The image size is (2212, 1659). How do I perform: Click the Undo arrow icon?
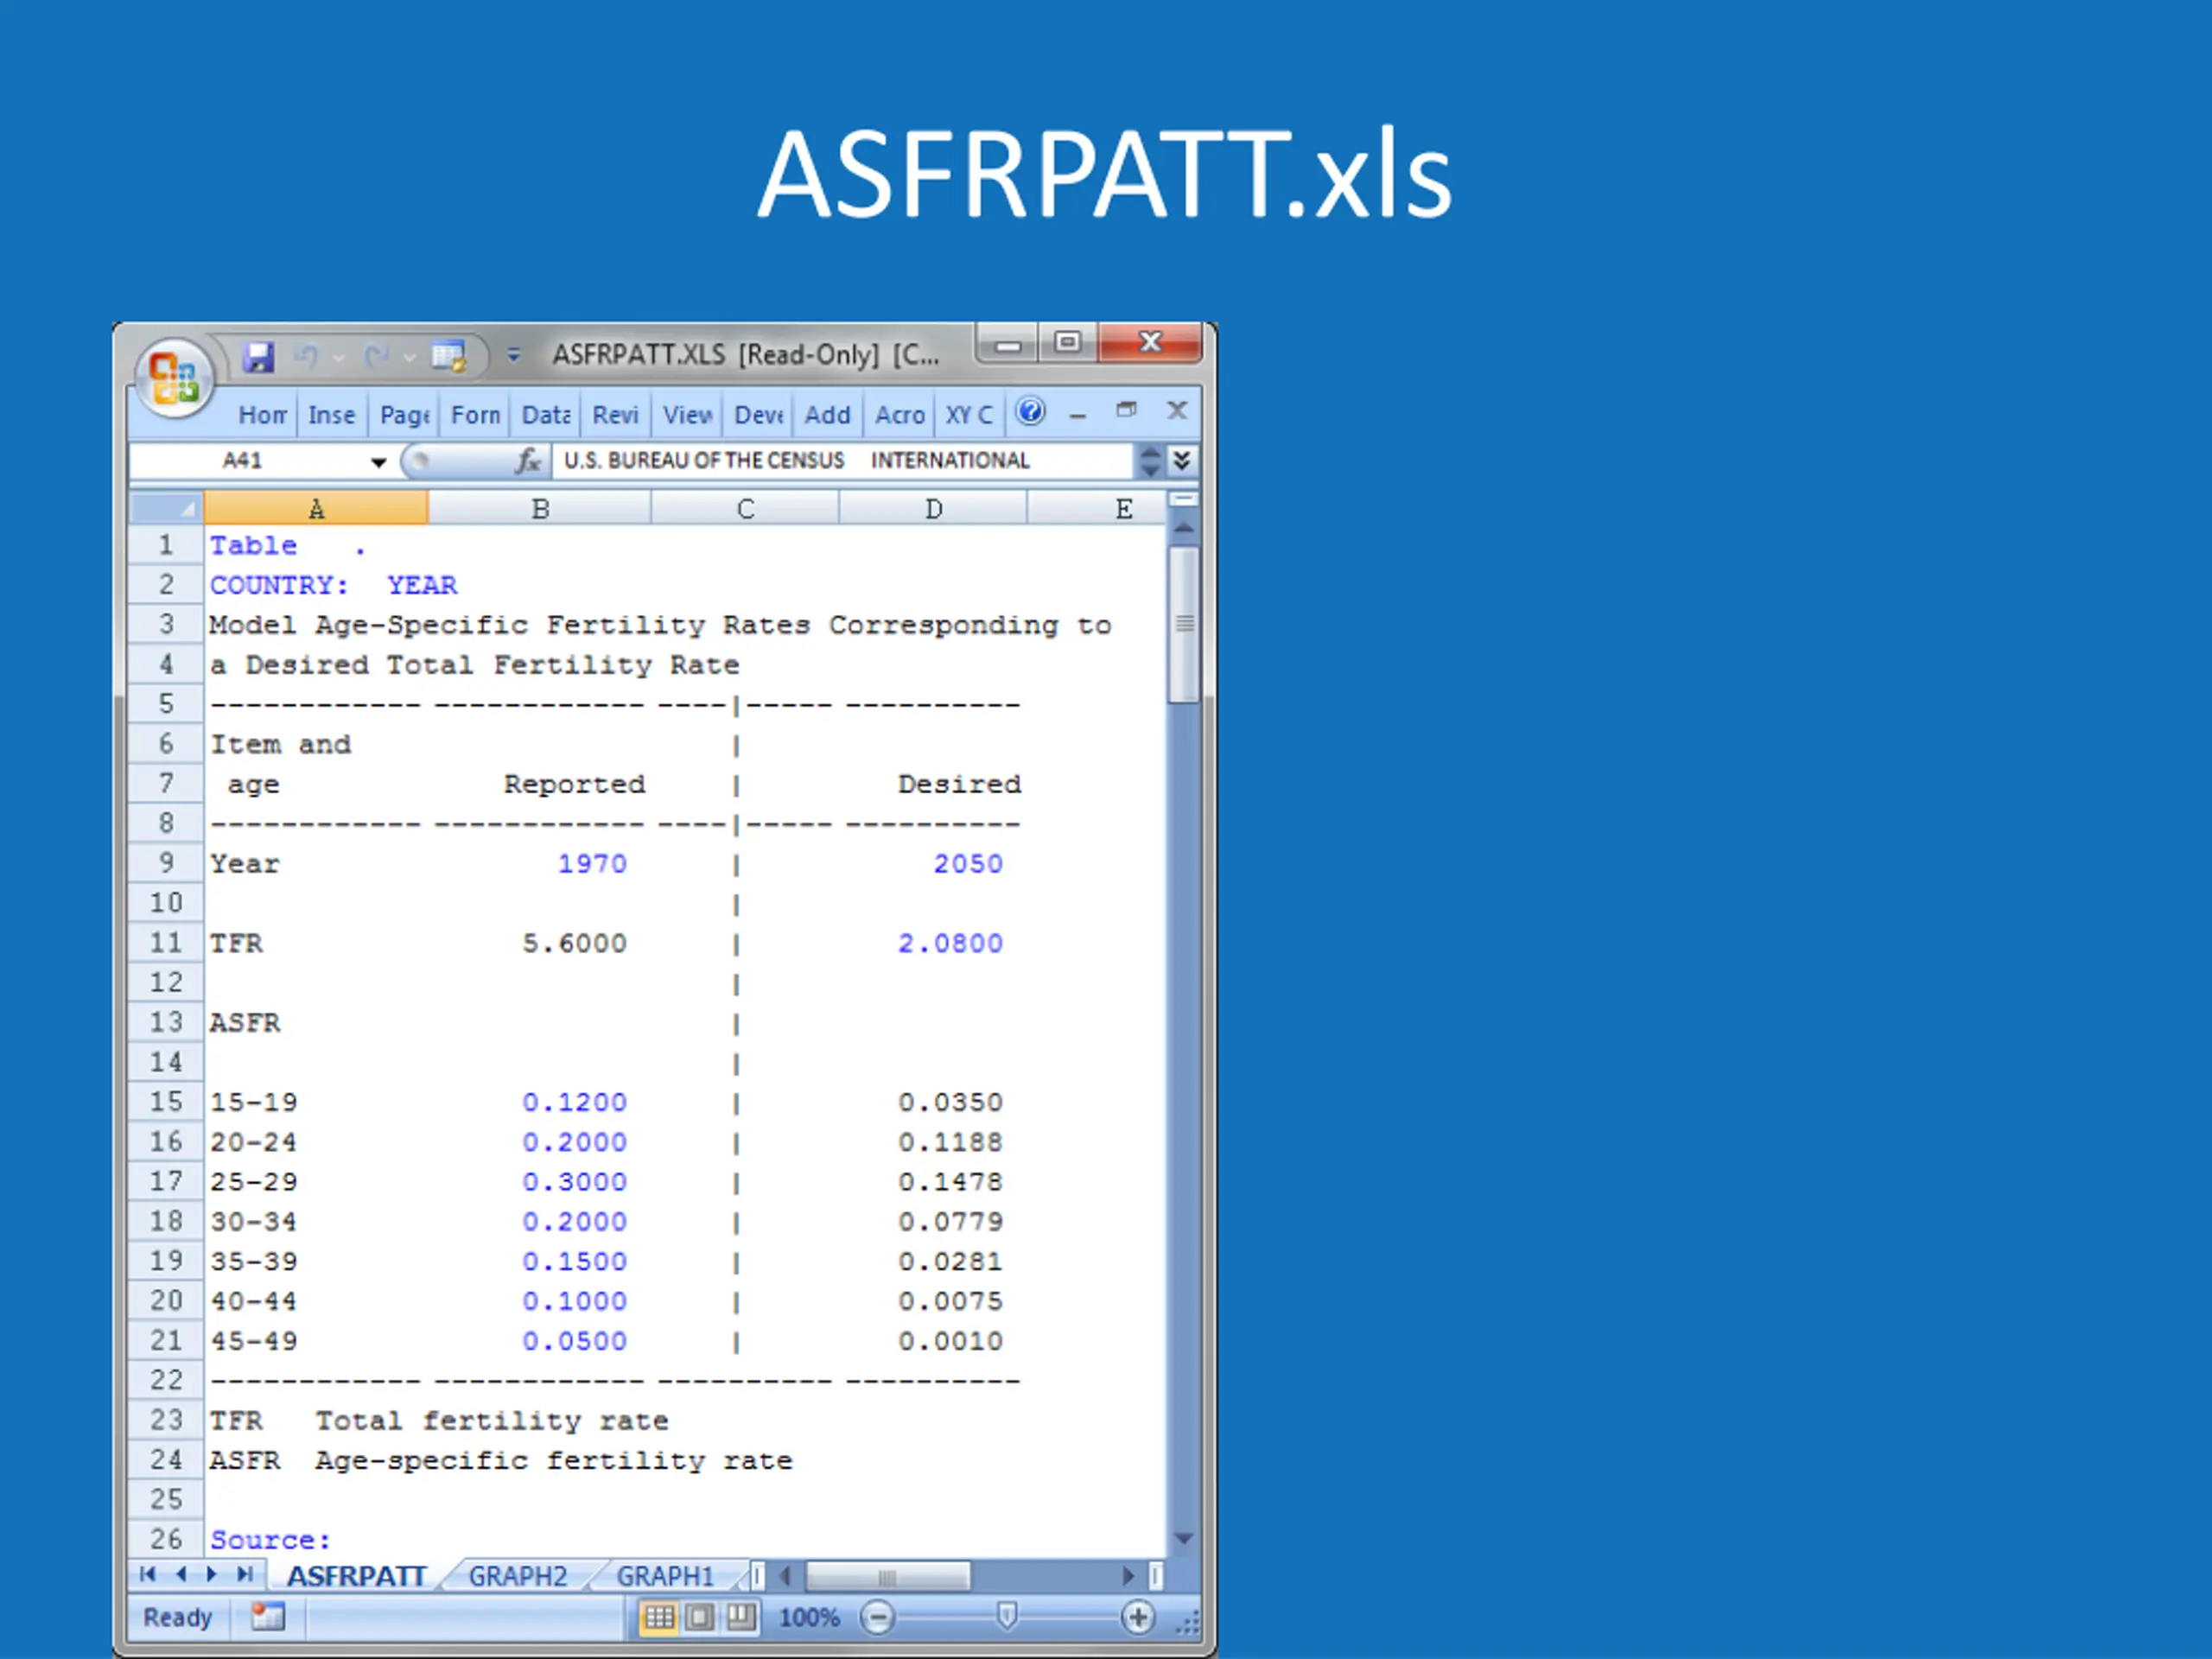click(x=306, y=356)
